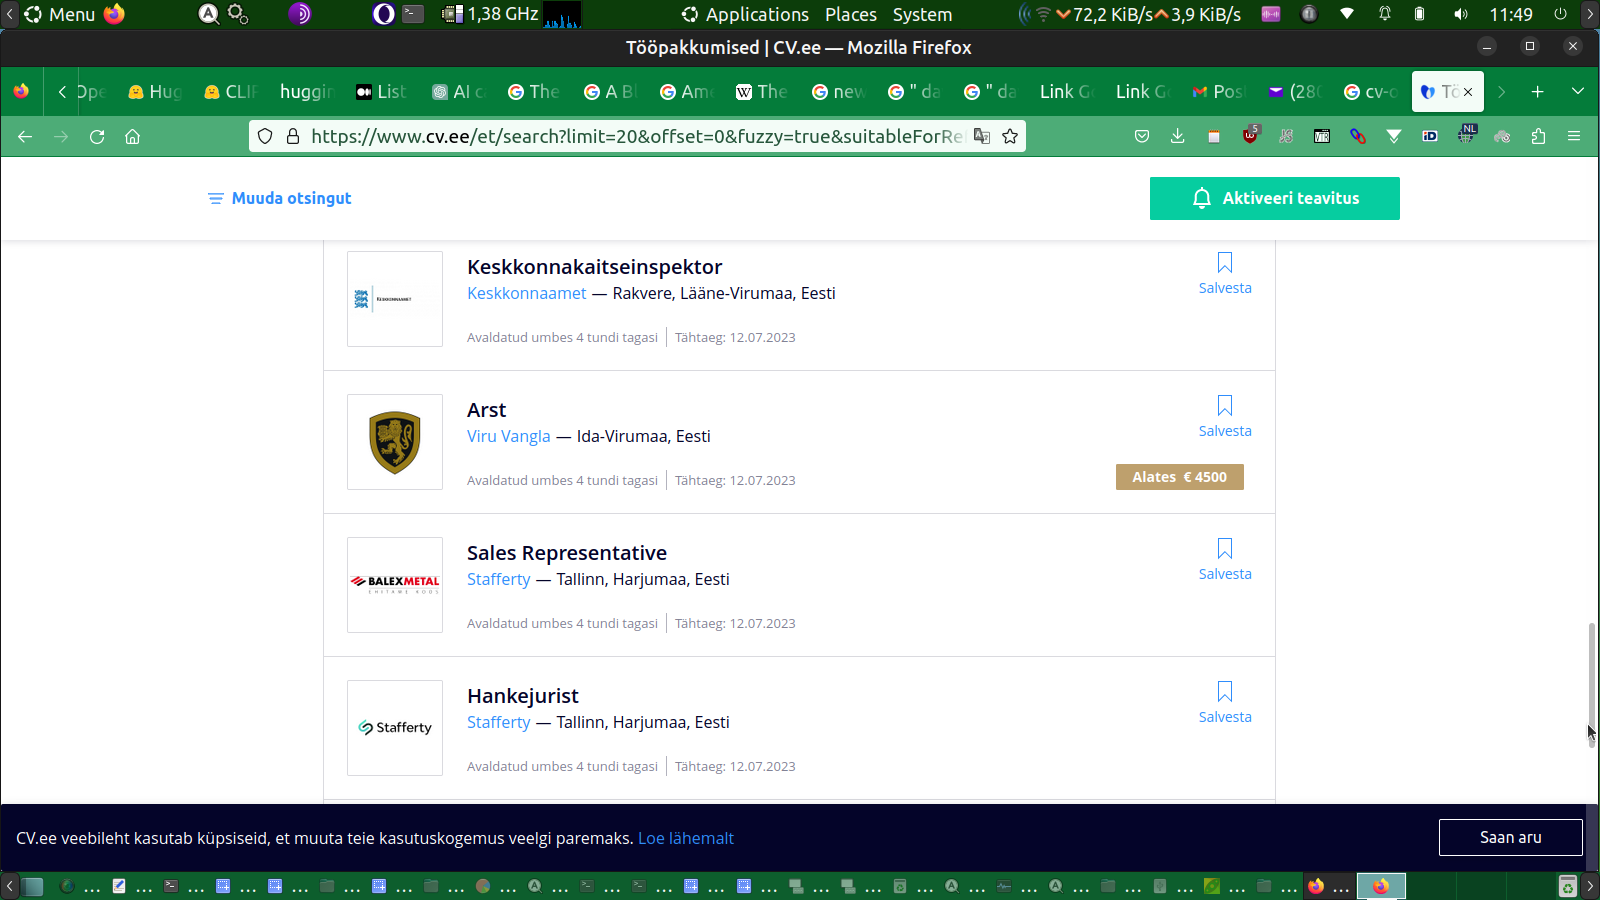Go to Firefox home page
The height and width of the screenshot is (900, 1600).
point(132,136)
